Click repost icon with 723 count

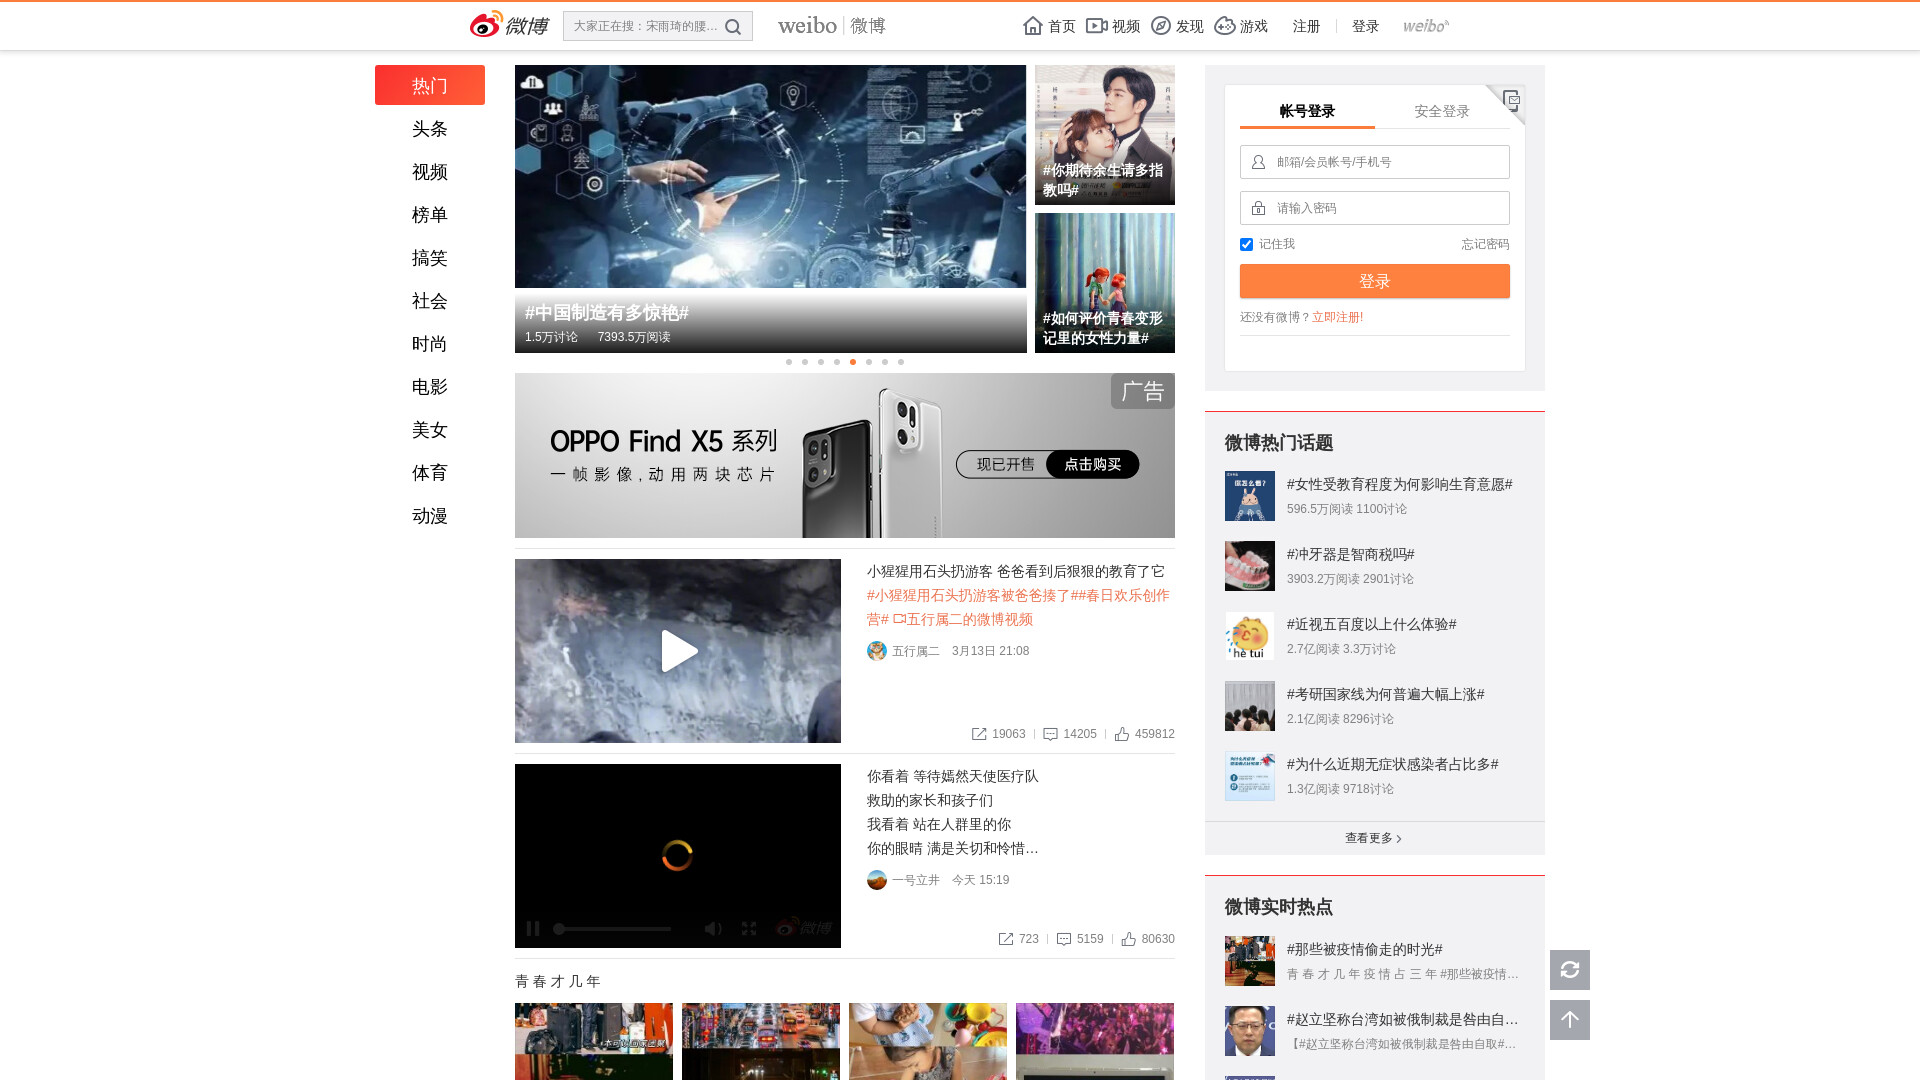pyautogui.click(x=1006, y=939)
